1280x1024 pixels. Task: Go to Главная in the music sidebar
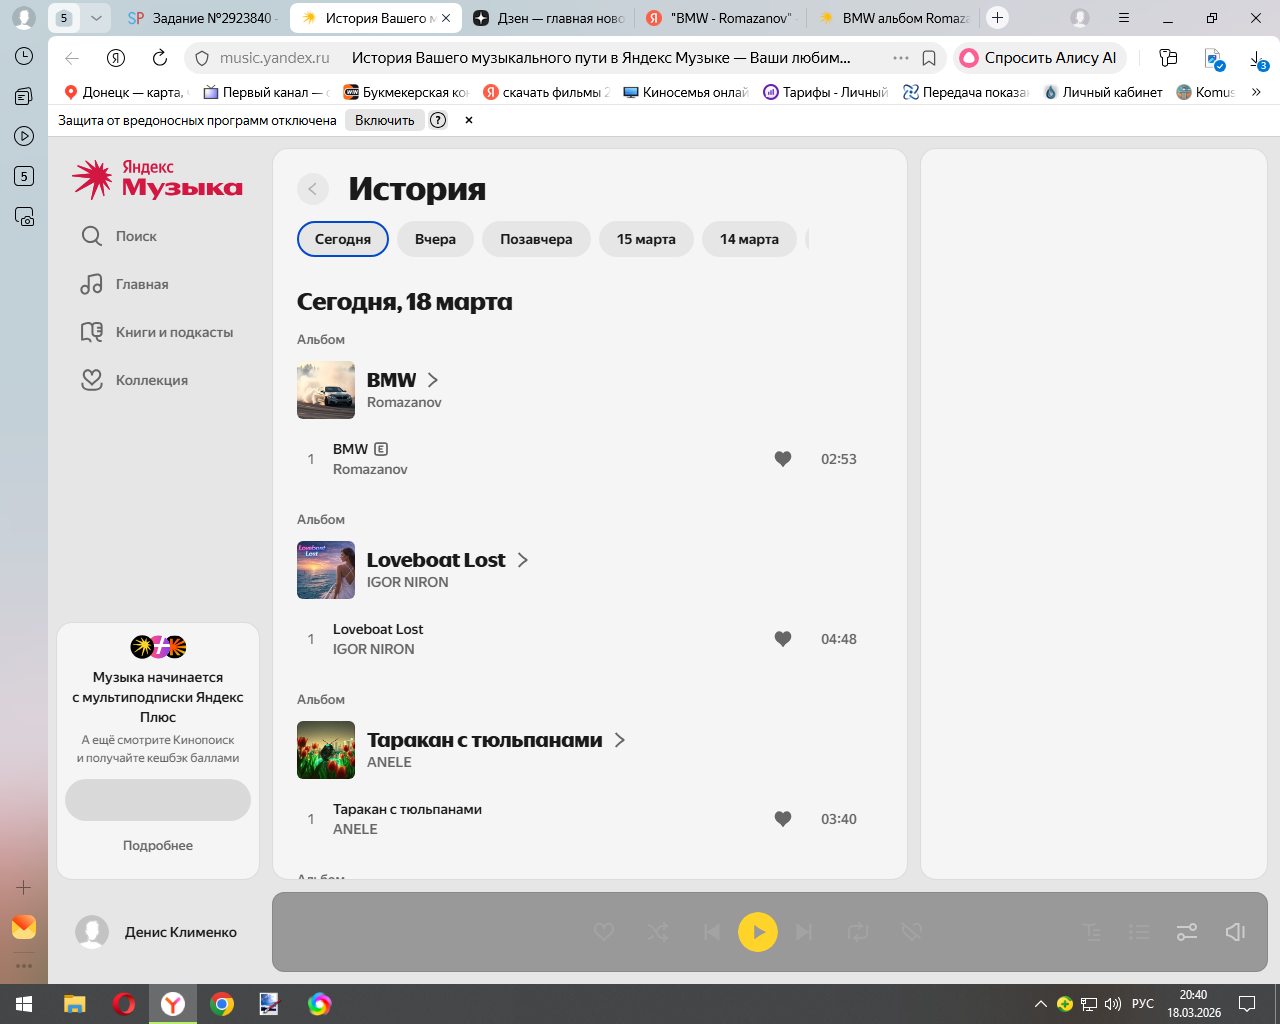(x=125, y=284)
